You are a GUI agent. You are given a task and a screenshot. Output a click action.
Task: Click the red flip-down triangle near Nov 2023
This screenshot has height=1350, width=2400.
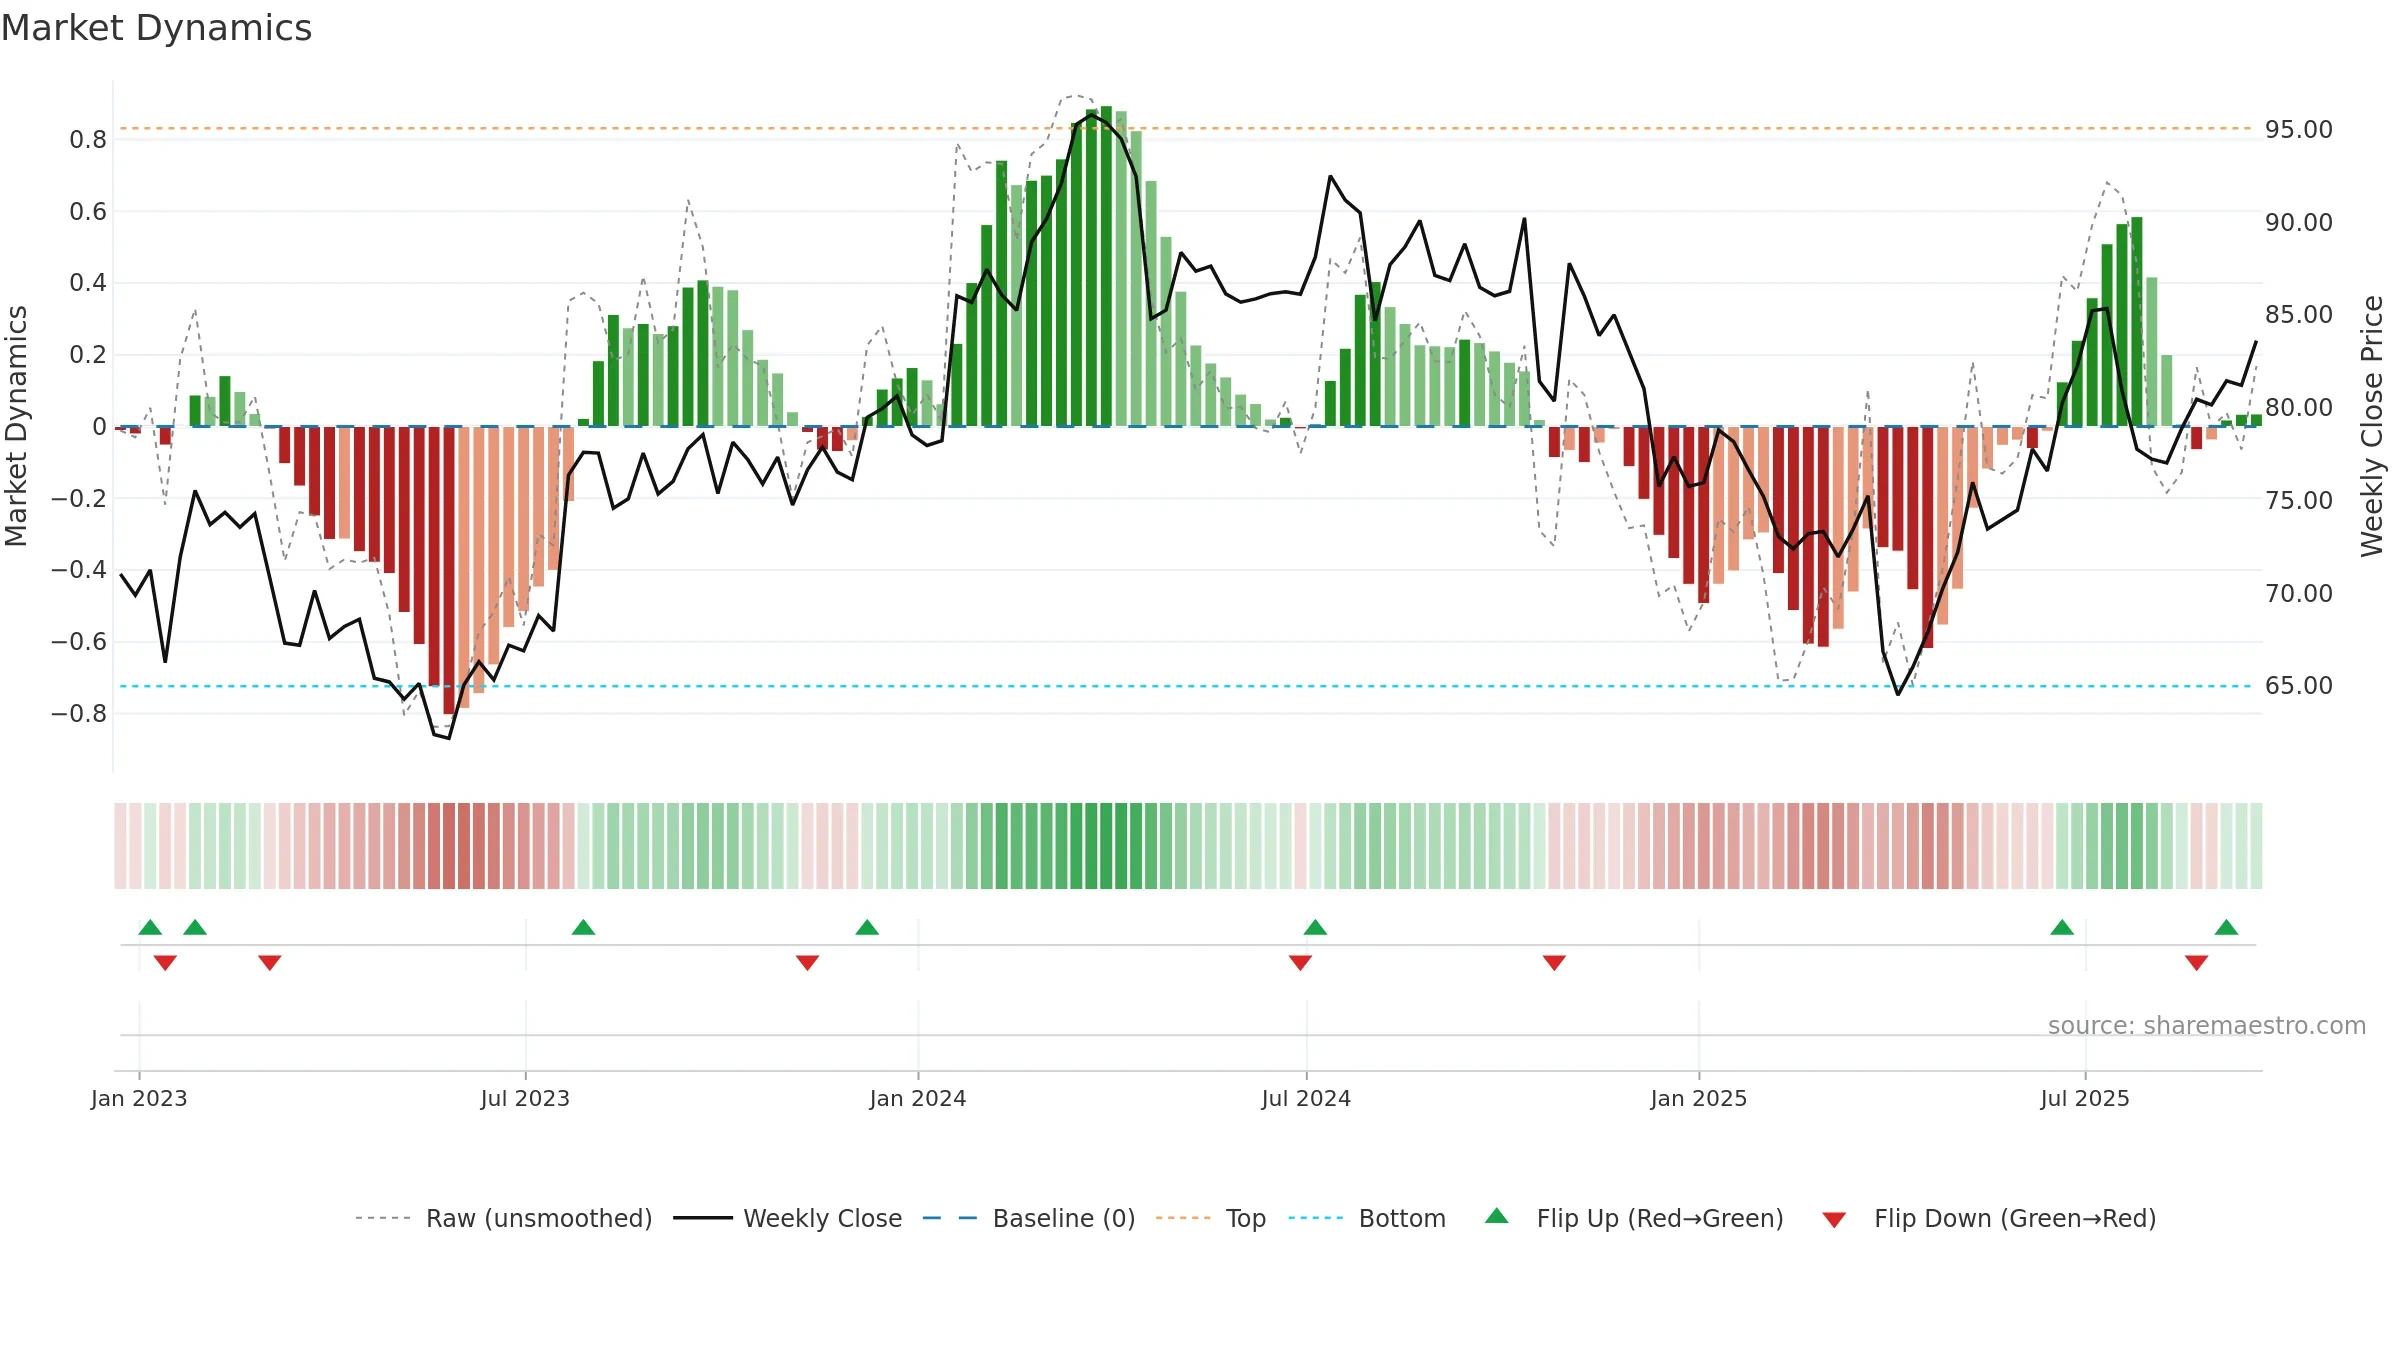pyautogui.click(x=807, y=962)
